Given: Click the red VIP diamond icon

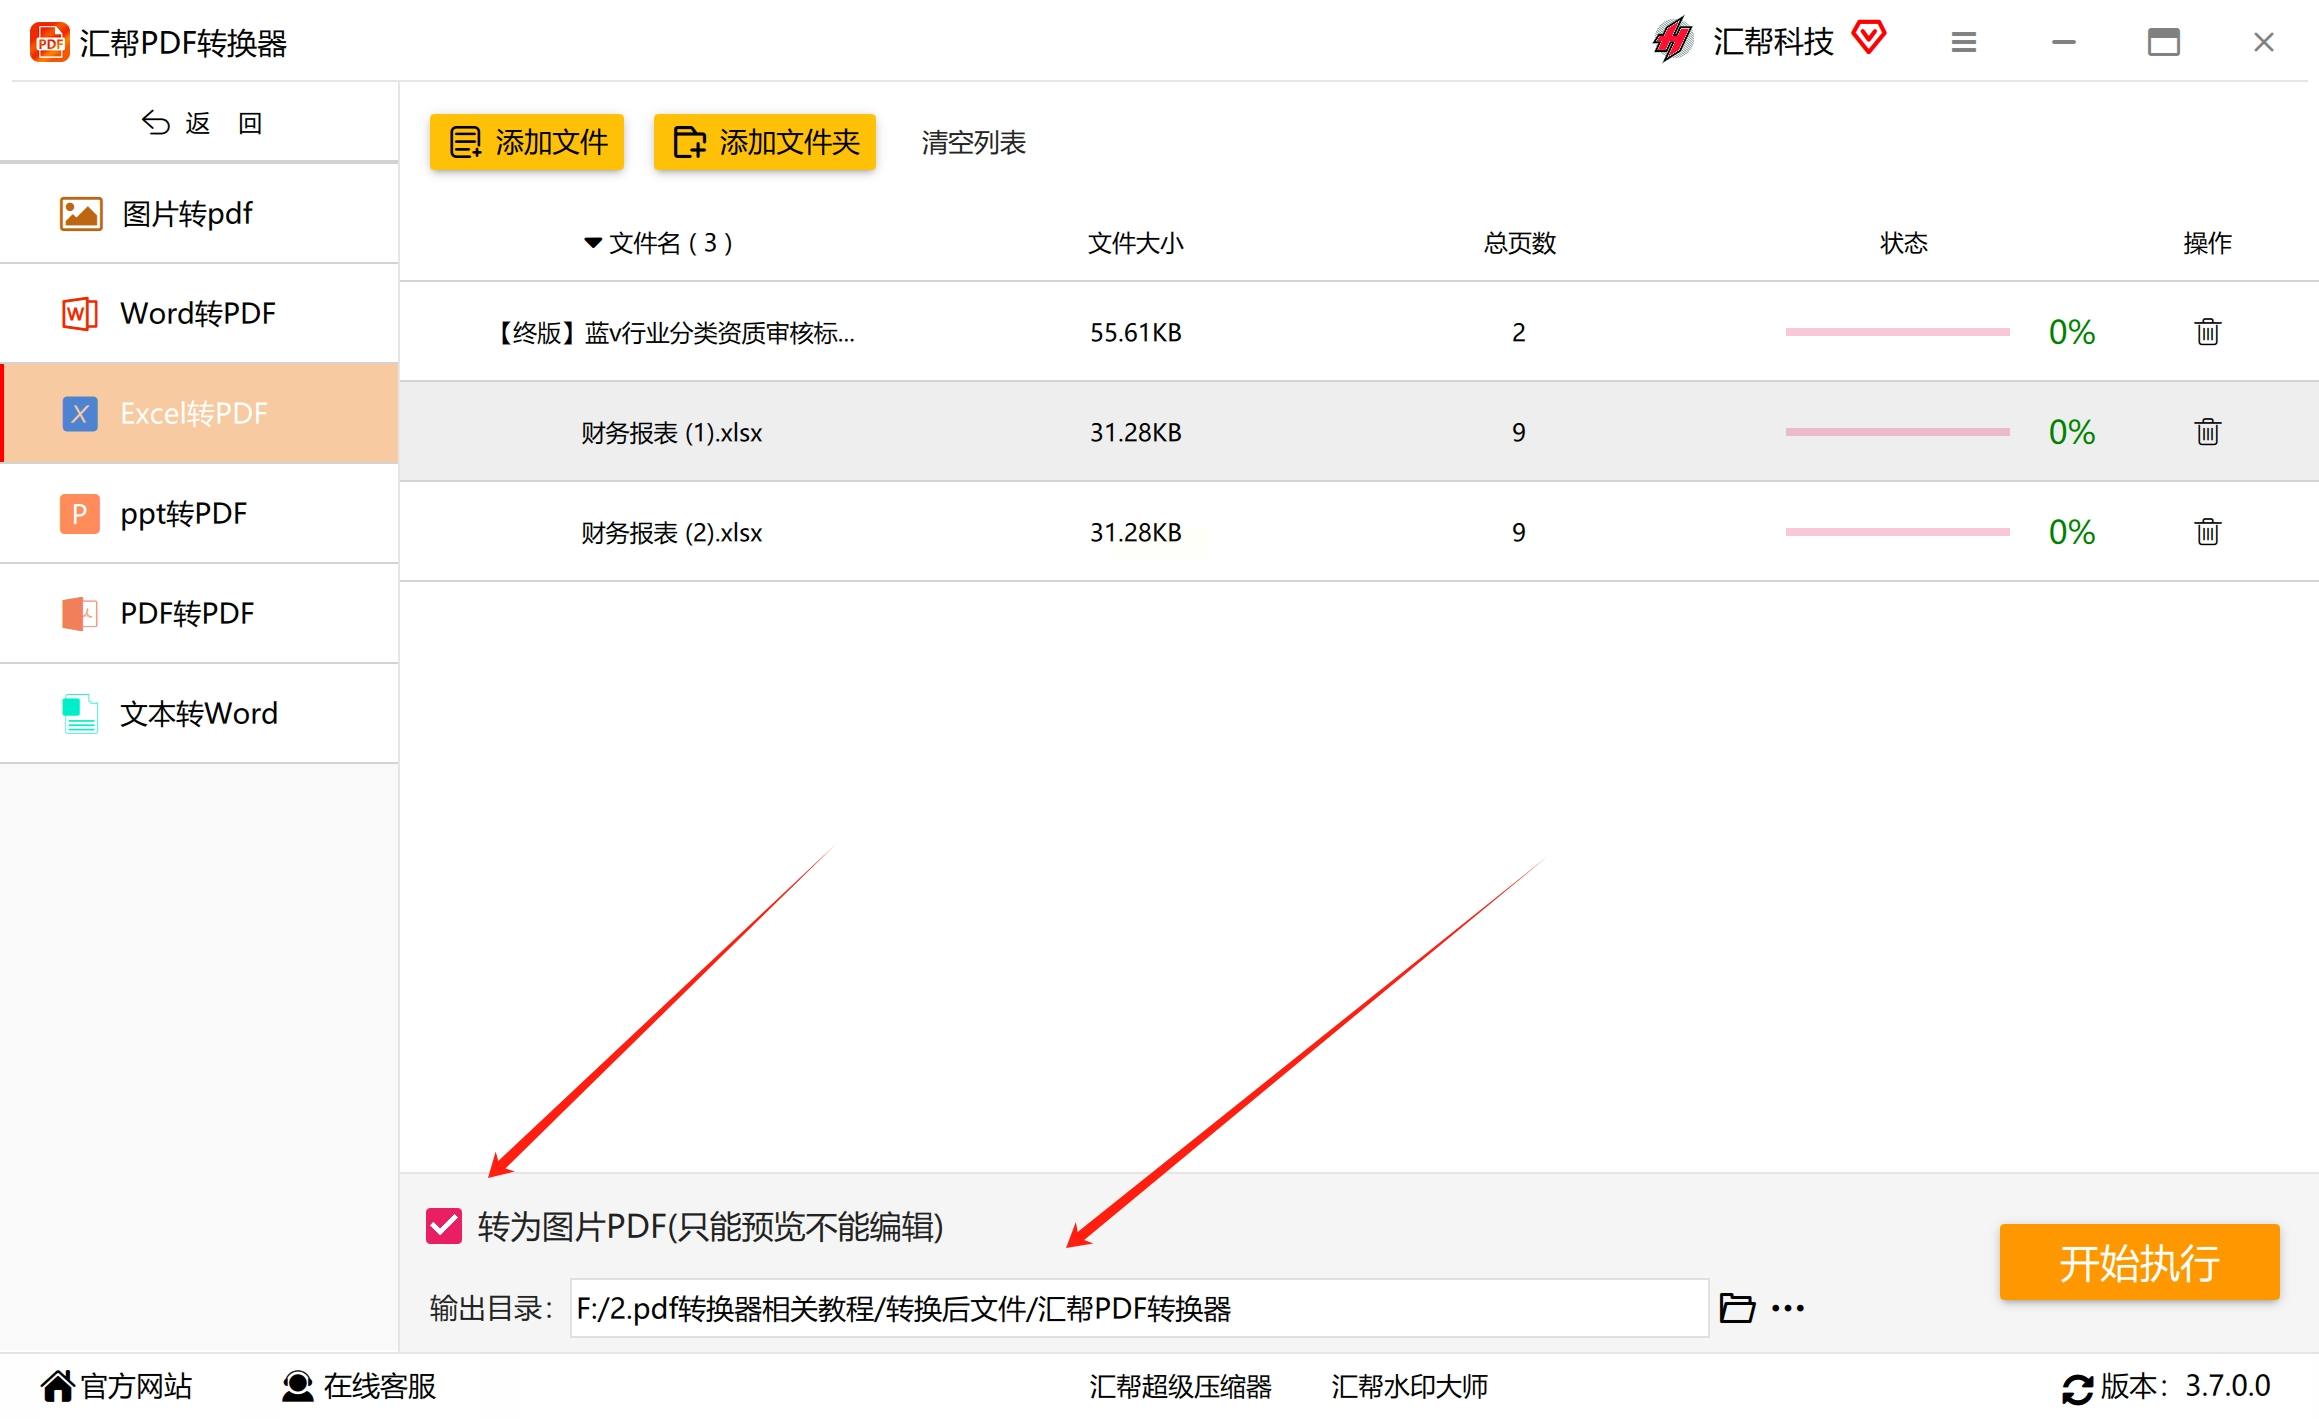Looking at the screenshot, I should [1868, 39].
